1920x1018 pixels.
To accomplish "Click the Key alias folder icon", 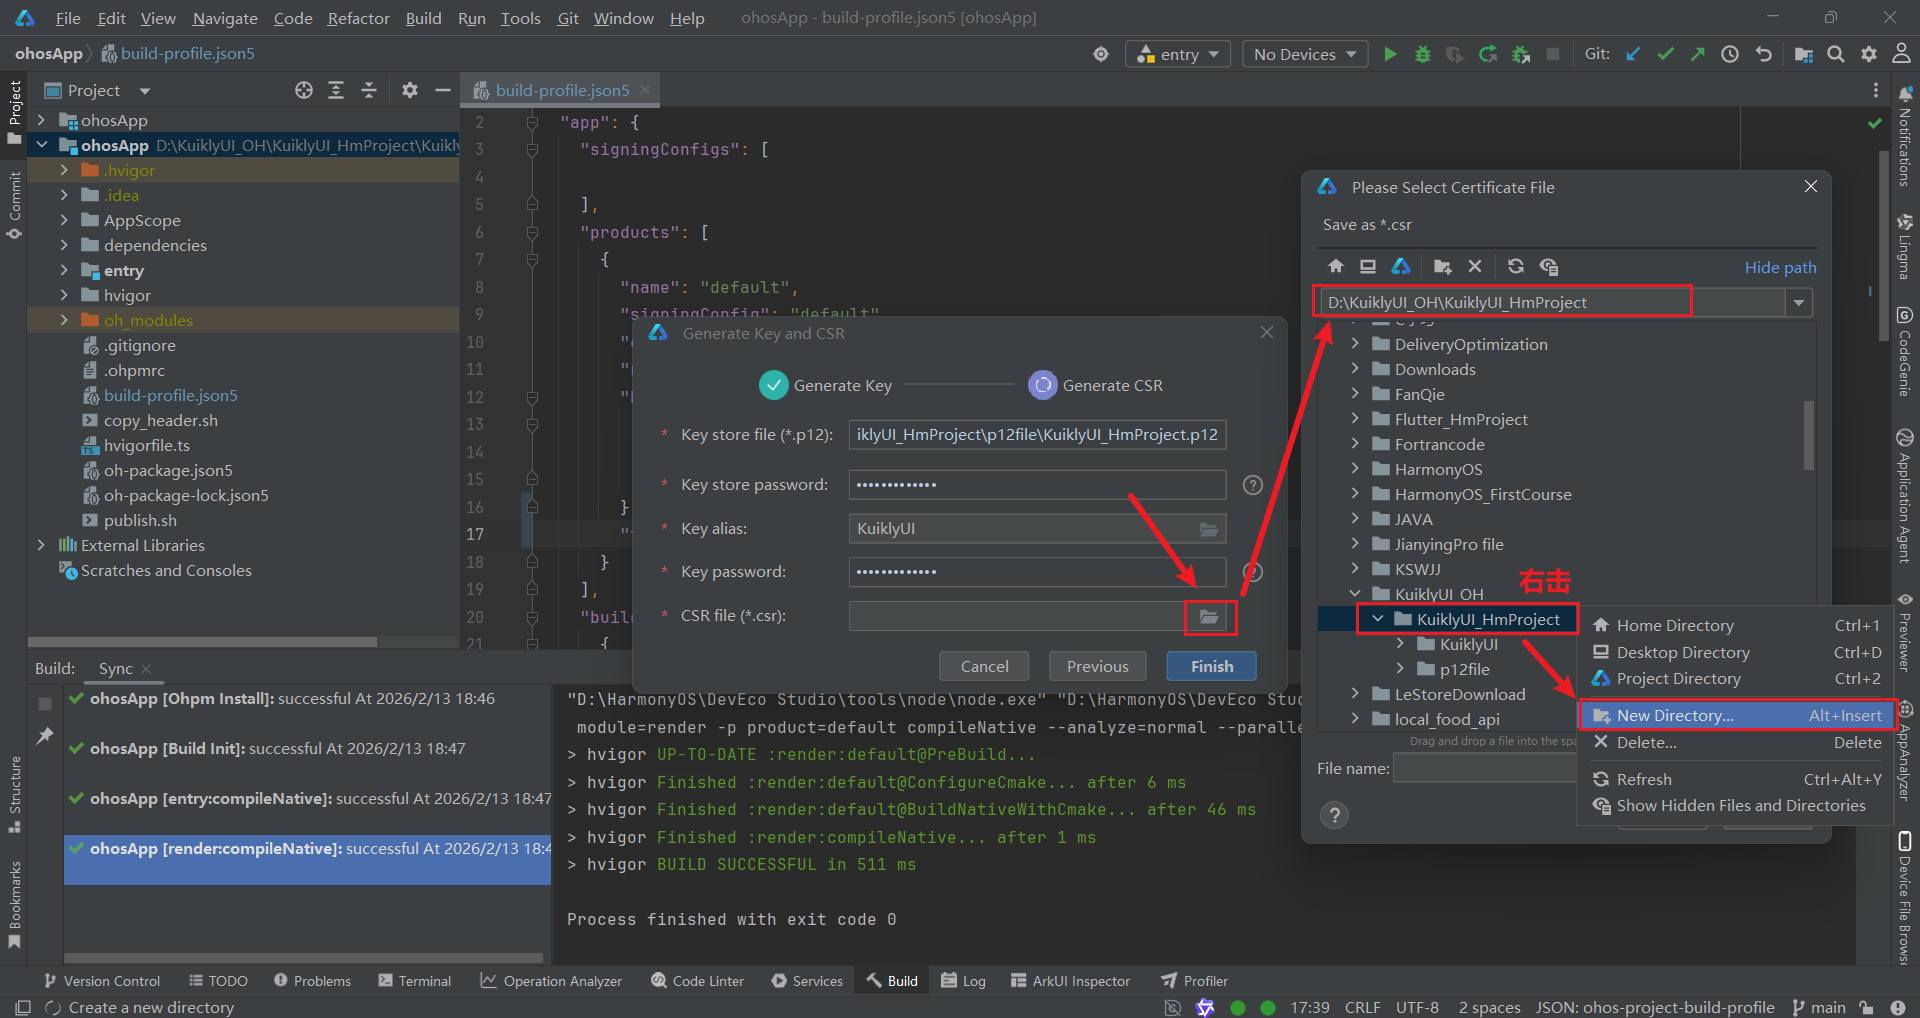I will coord(1209,529).
